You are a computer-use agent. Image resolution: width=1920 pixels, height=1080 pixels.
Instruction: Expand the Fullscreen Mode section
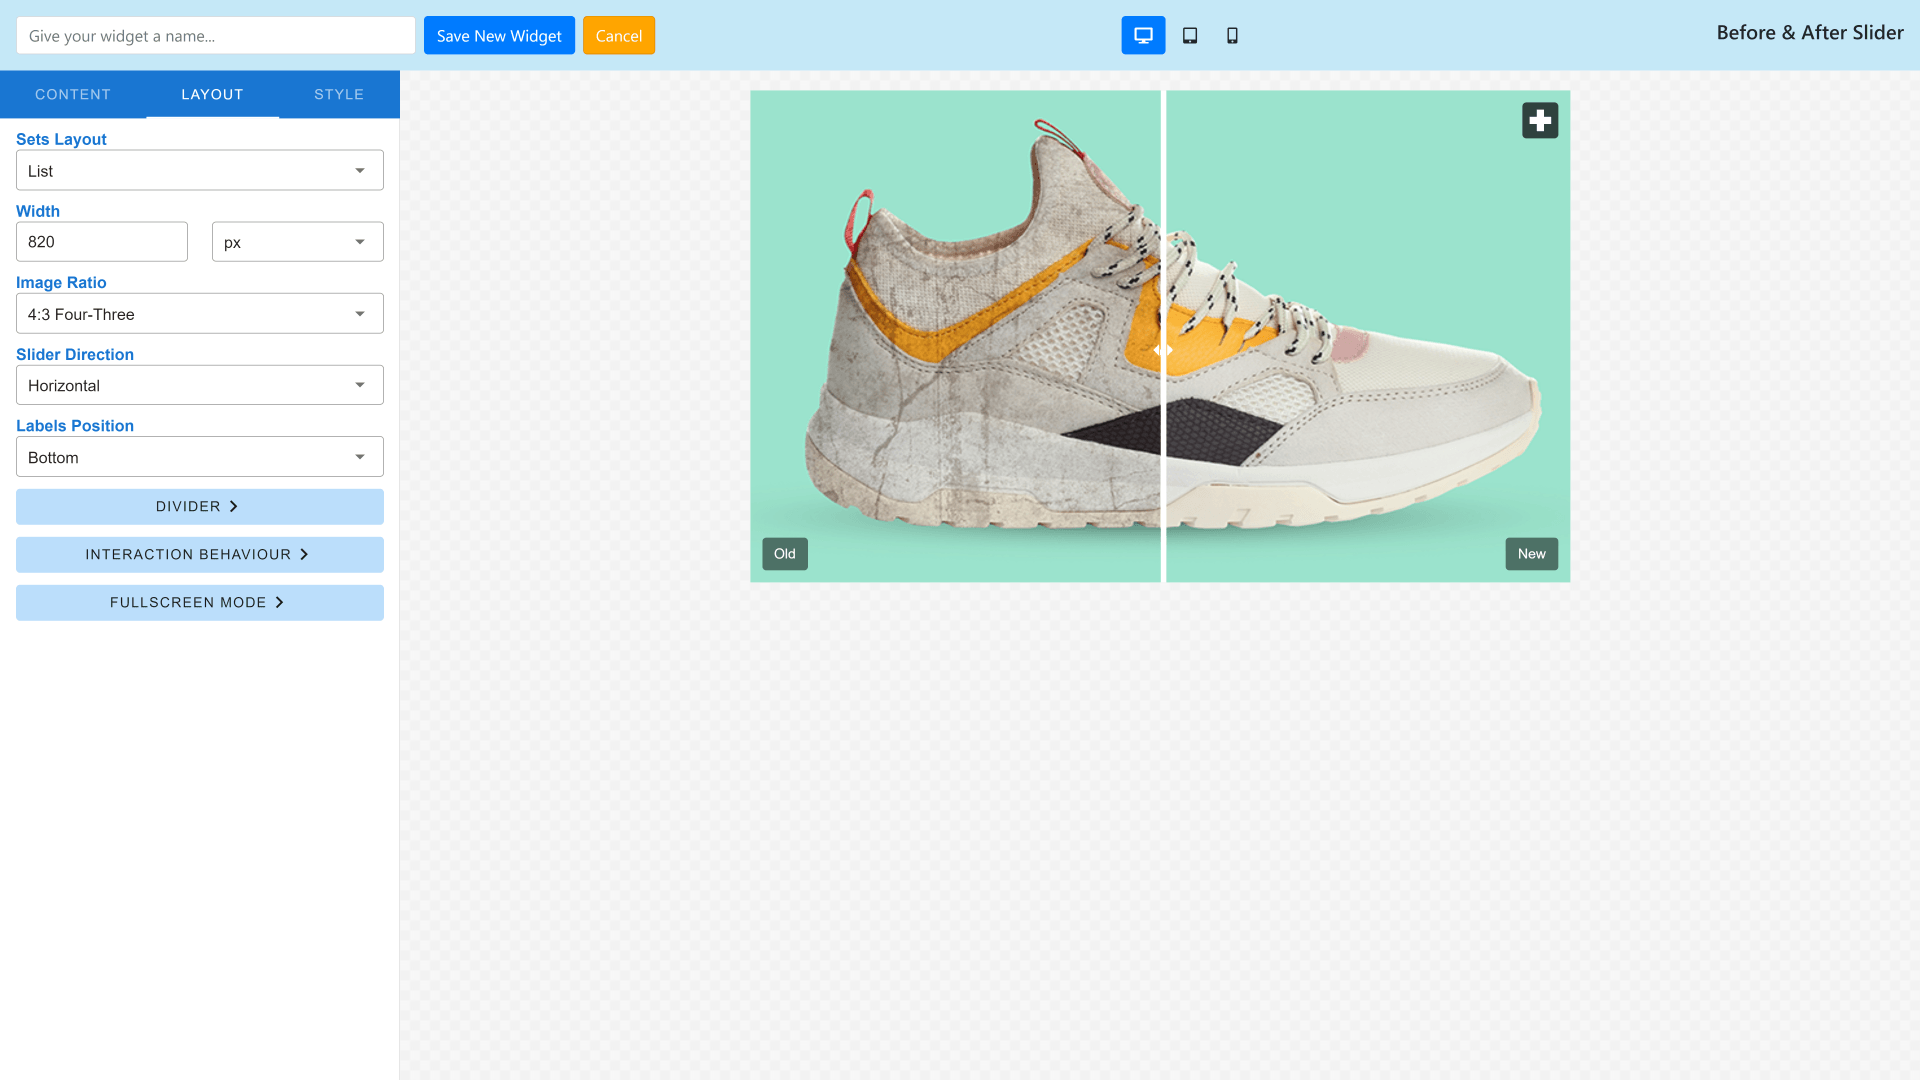click(200, 603)
